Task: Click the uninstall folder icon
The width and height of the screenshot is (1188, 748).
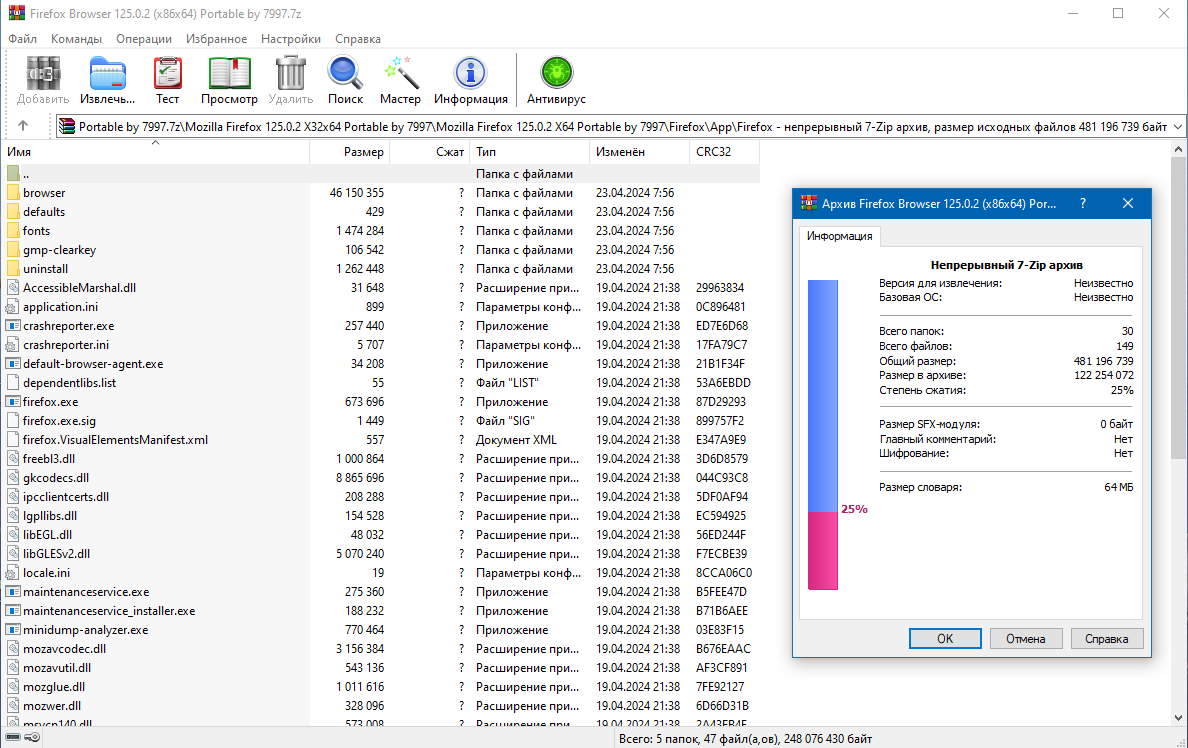Action: click(13, 268)
